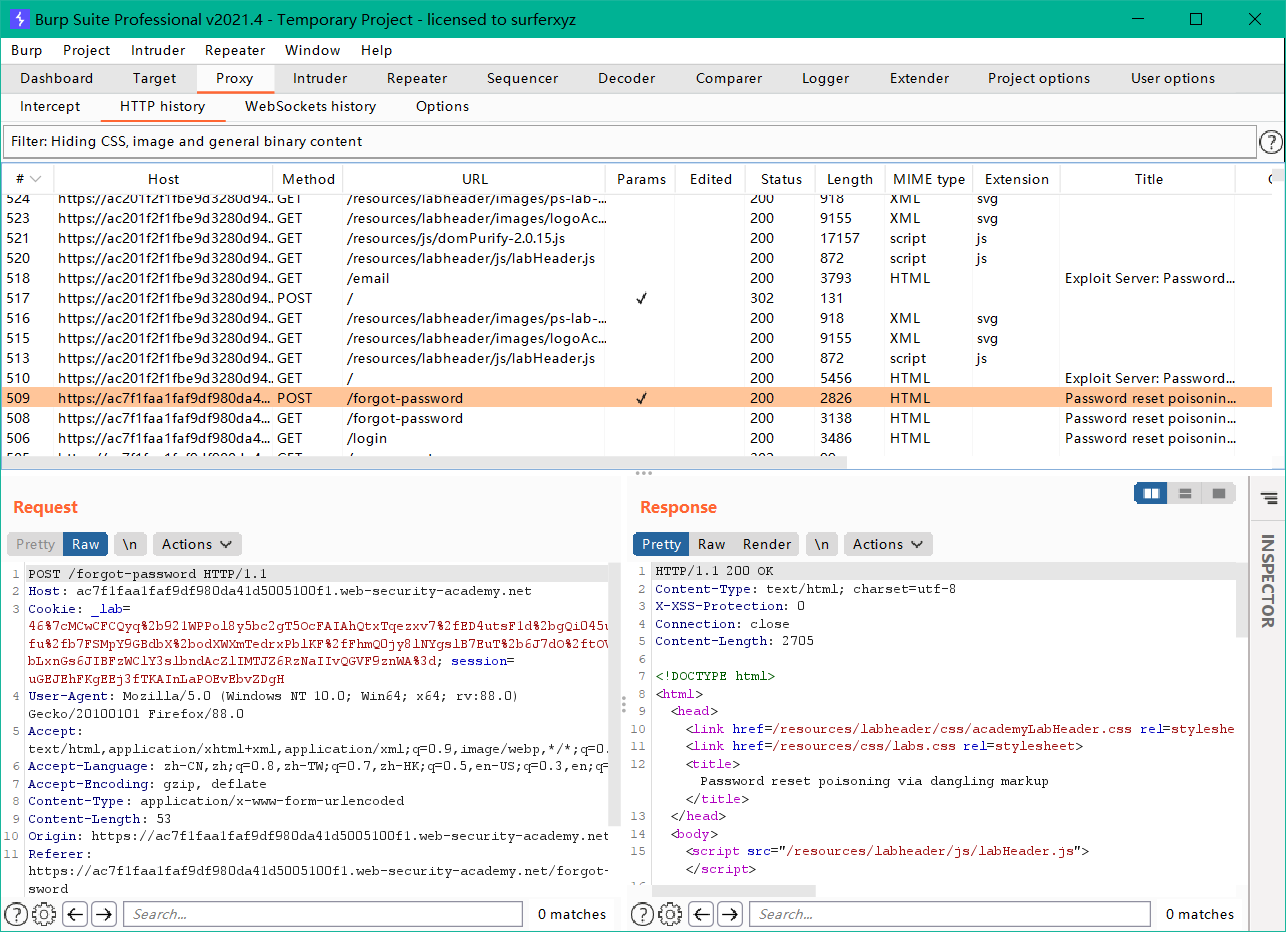
Task: Switch Response view to Raw
Action: click(711, 544)
